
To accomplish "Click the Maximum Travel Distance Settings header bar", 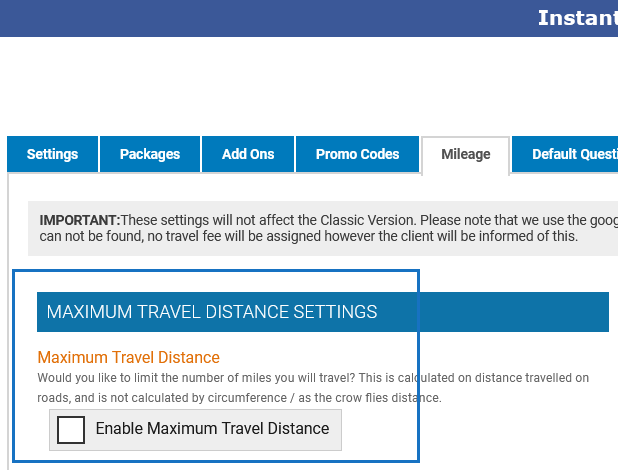I will [x=320, y=312].
